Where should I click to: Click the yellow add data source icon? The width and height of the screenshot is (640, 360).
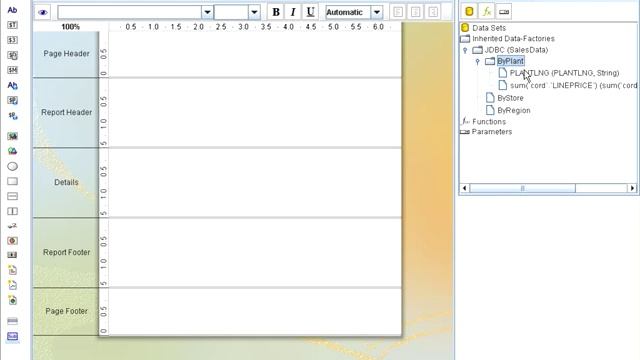tap(469, 11)
